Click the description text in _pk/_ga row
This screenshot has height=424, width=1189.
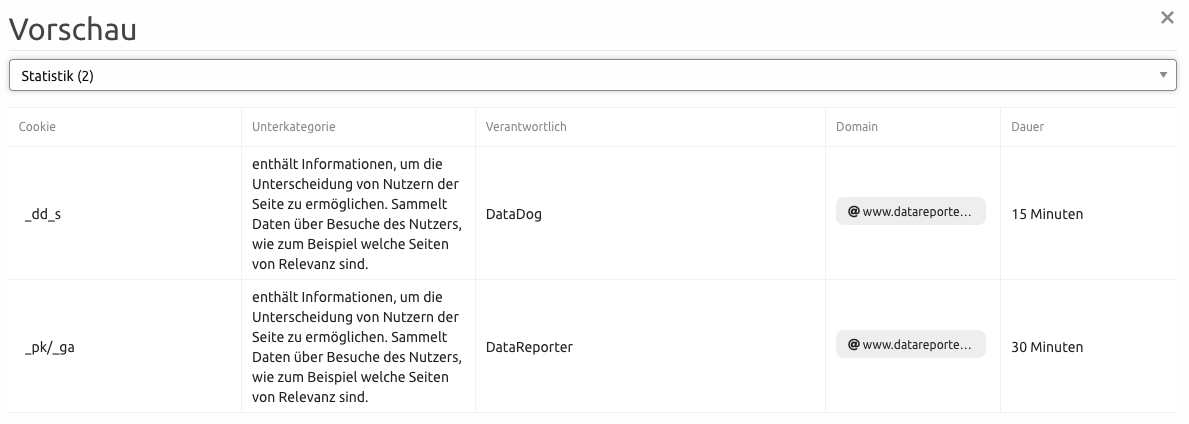tap(356, 347)
